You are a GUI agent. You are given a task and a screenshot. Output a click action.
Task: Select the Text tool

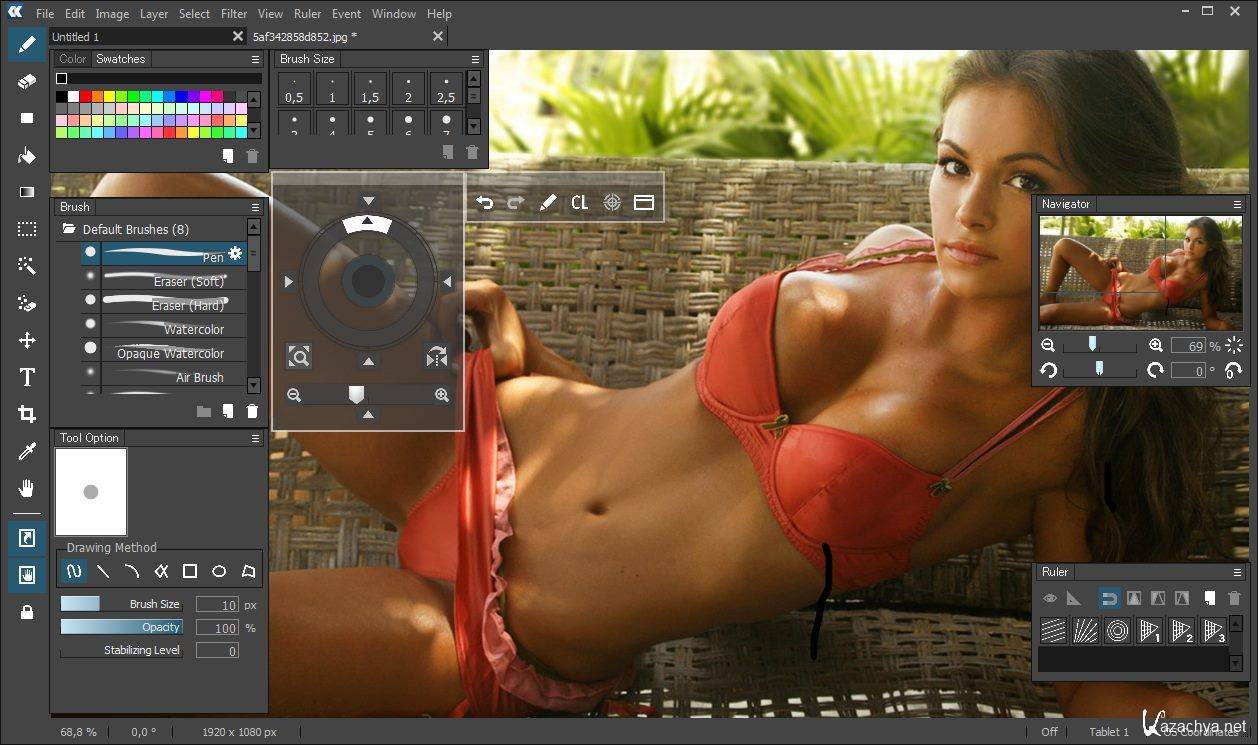pyautogui.click(x=27, y=377)
